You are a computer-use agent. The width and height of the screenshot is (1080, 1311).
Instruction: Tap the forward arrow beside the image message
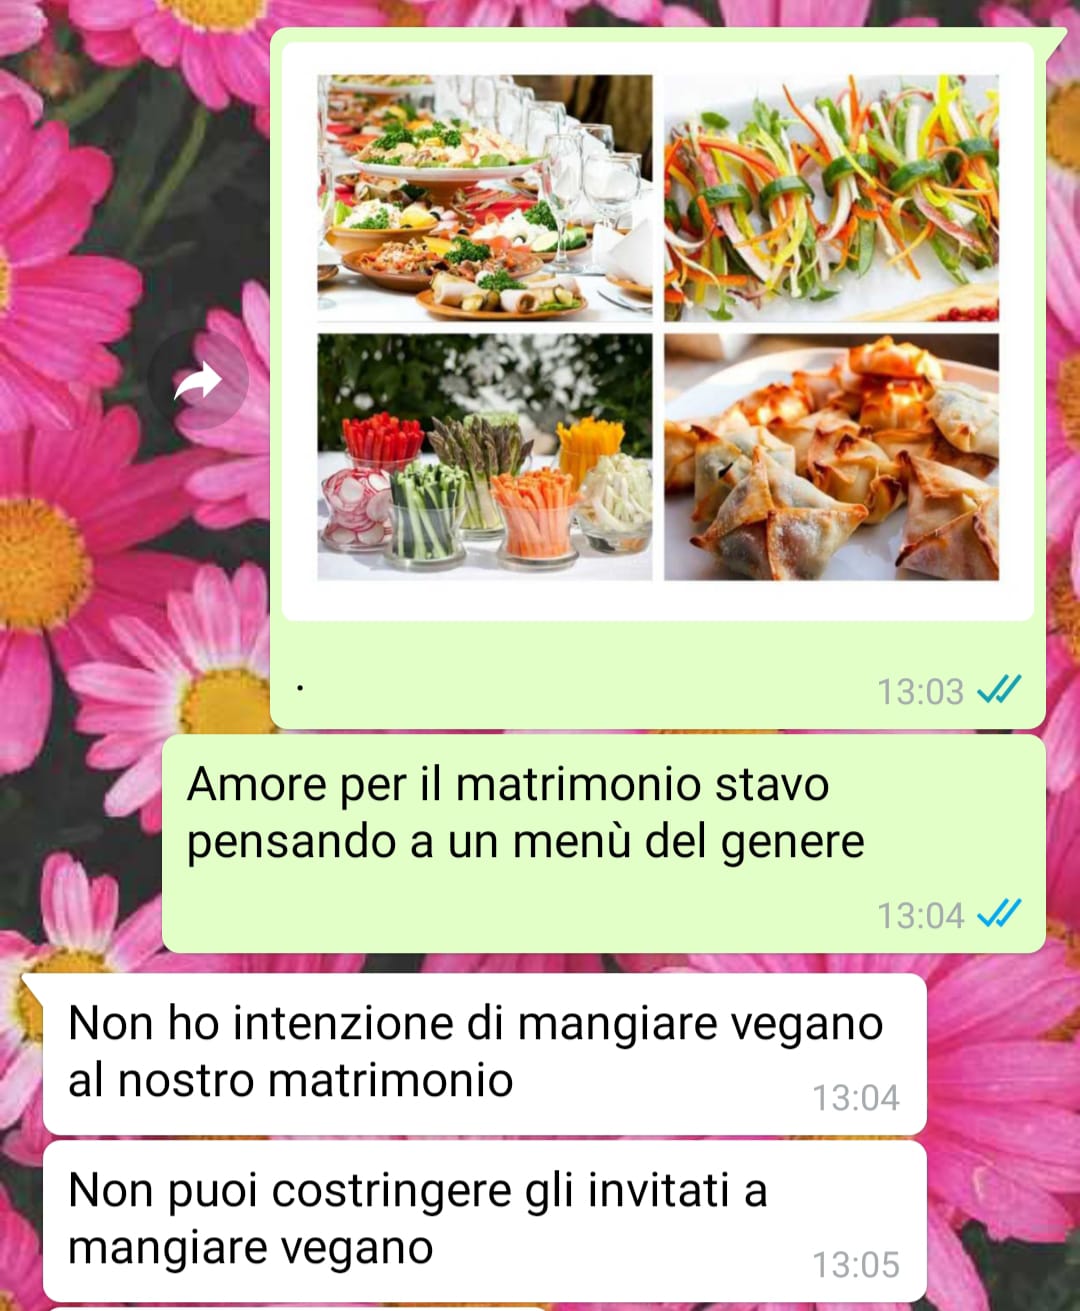click(x=198, y=380)
